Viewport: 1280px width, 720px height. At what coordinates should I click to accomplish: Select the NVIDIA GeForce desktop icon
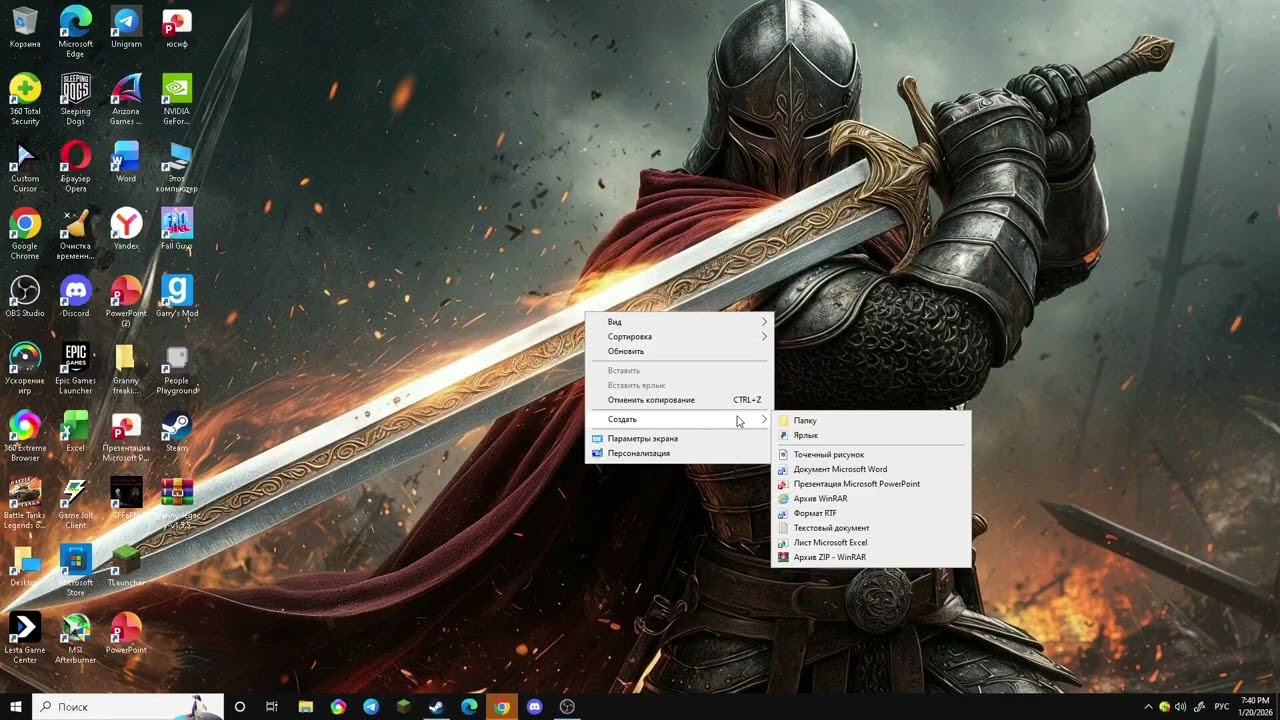pos(176,100)
